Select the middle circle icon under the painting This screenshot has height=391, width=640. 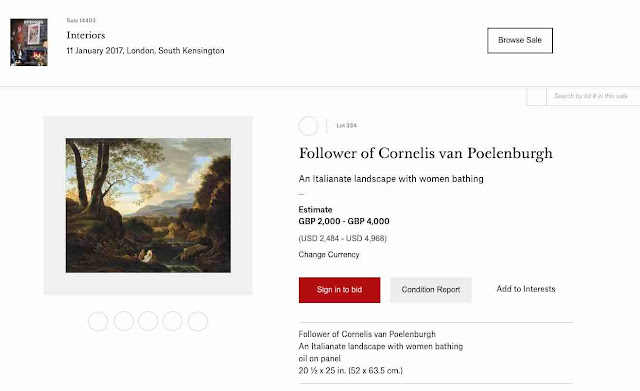click(148, 321)
